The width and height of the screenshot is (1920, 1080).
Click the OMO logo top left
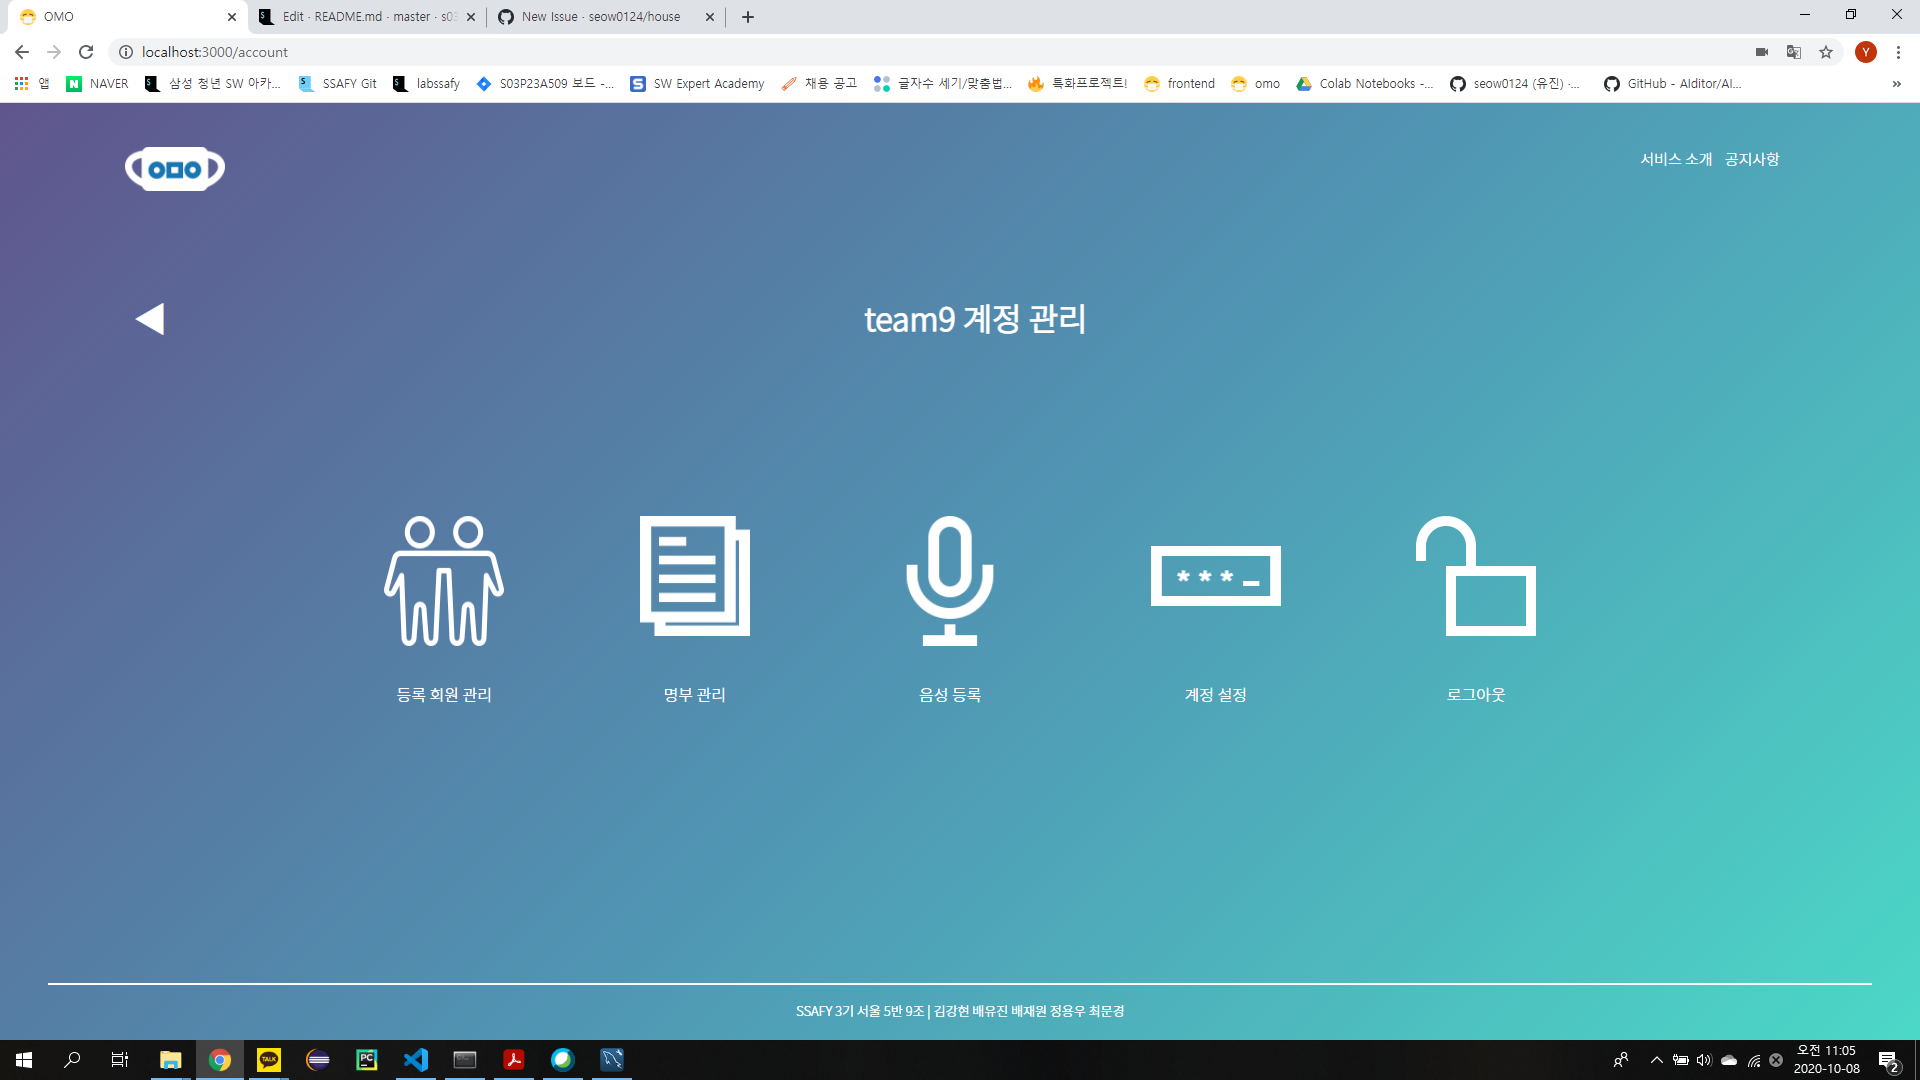[x=174, y=168]
